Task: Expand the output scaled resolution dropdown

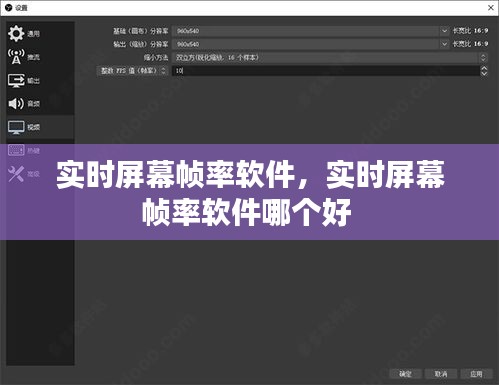Action: [444, 44]
